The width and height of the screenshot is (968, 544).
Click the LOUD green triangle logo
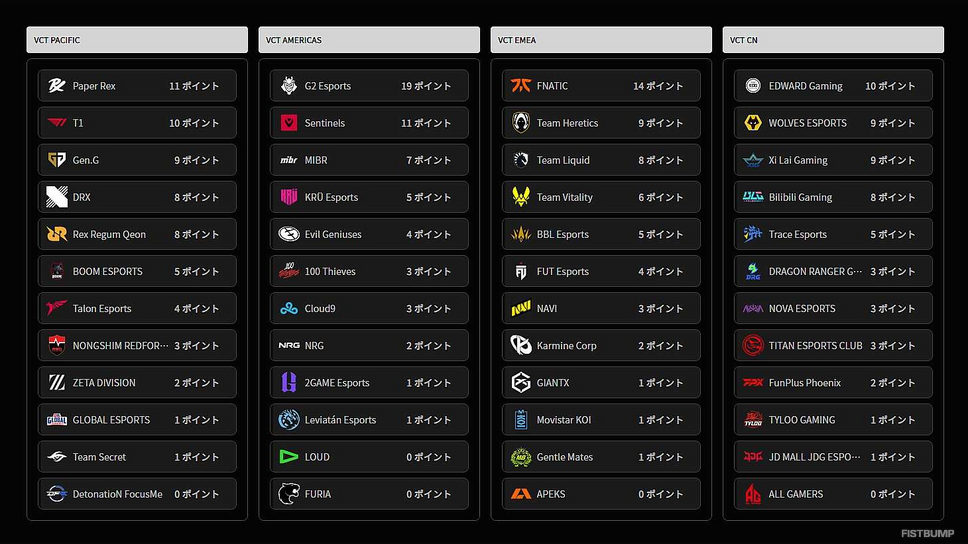pyautogui.click(x=289, y=456)
